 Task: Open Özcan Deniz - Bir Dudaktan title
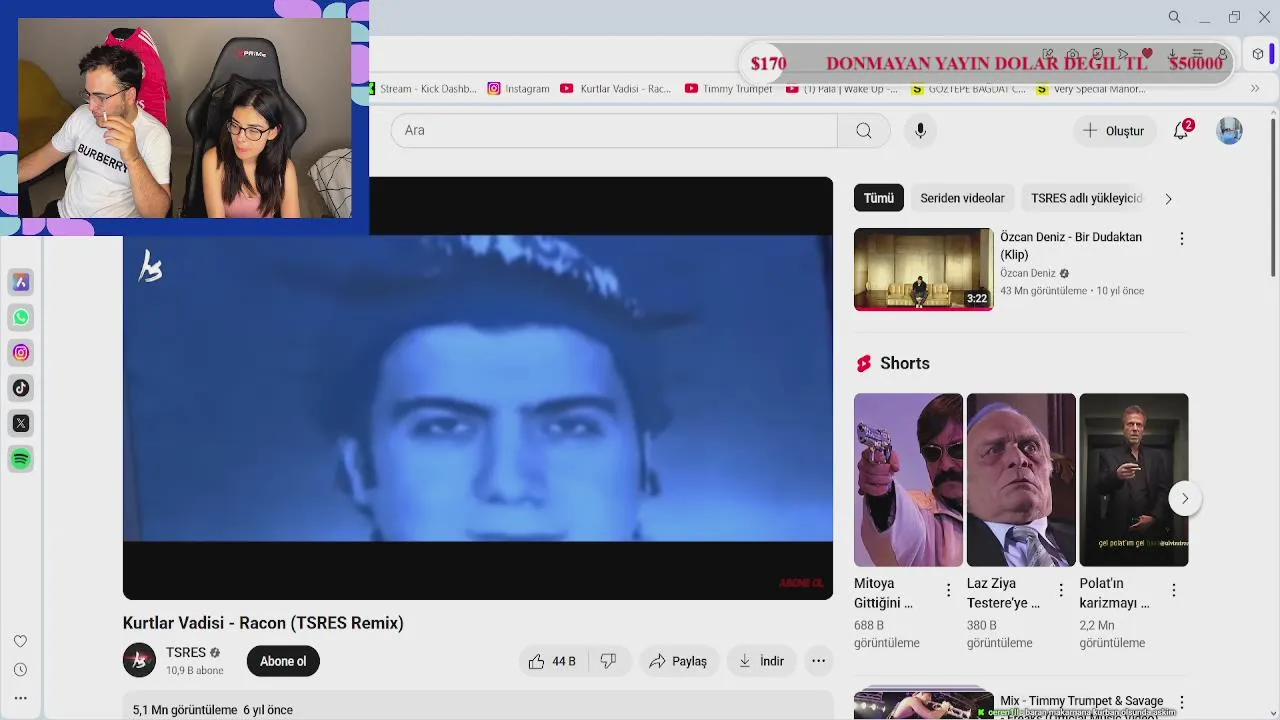point(1071,246)
